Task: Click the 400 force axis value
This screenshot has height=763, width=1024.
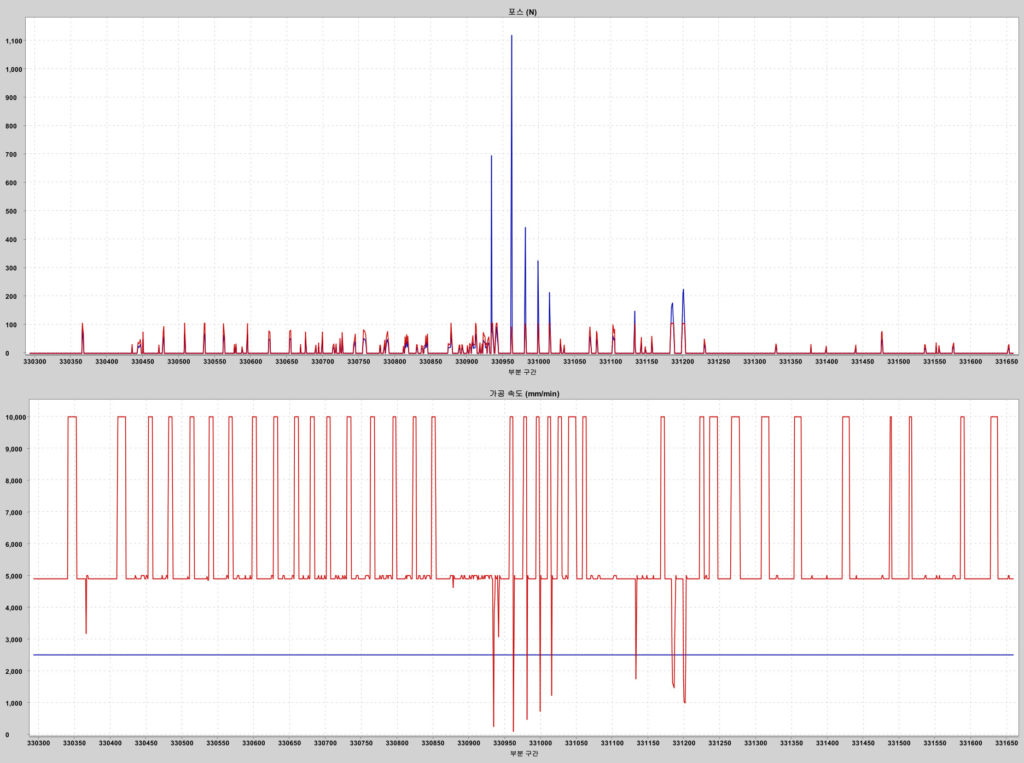Action: click(x=10, y=240)
